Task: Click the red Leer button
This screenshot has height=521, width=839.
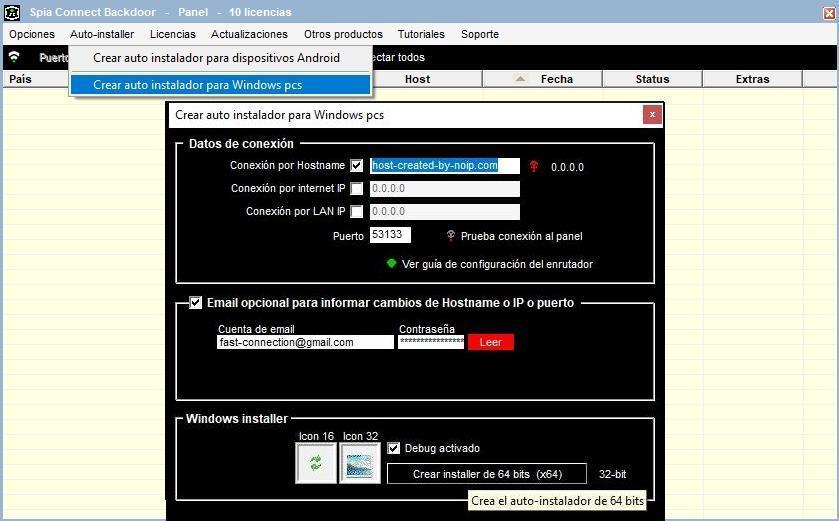Action: point(491,342)
